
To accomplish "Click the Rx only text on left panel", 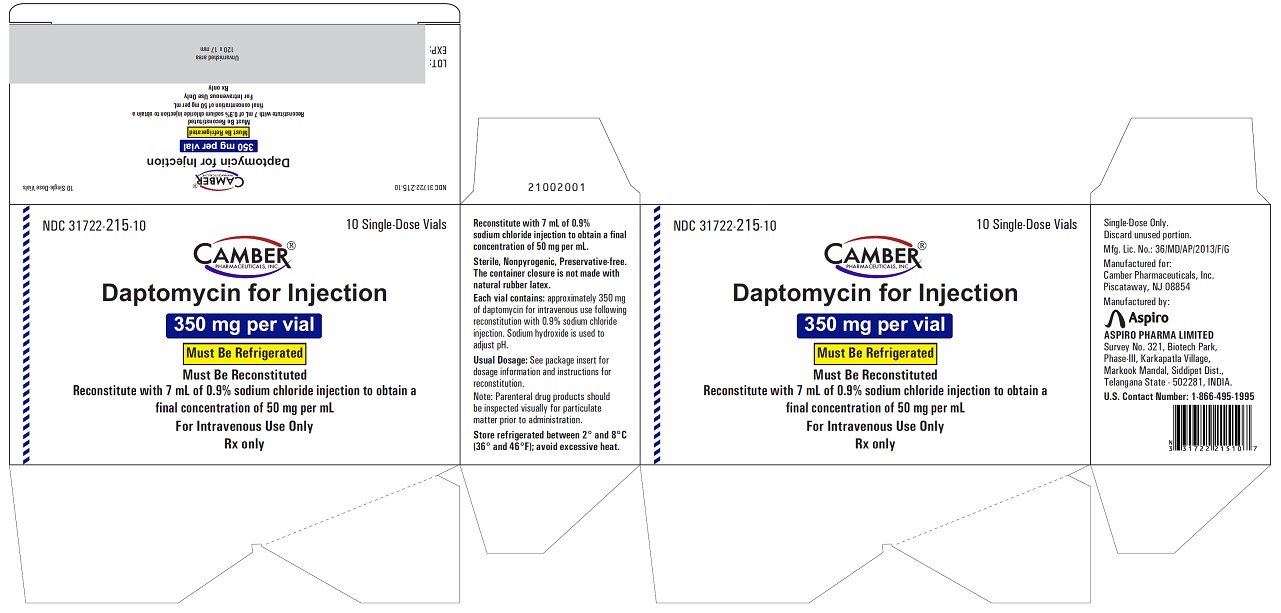I will [x=244, y=444].
